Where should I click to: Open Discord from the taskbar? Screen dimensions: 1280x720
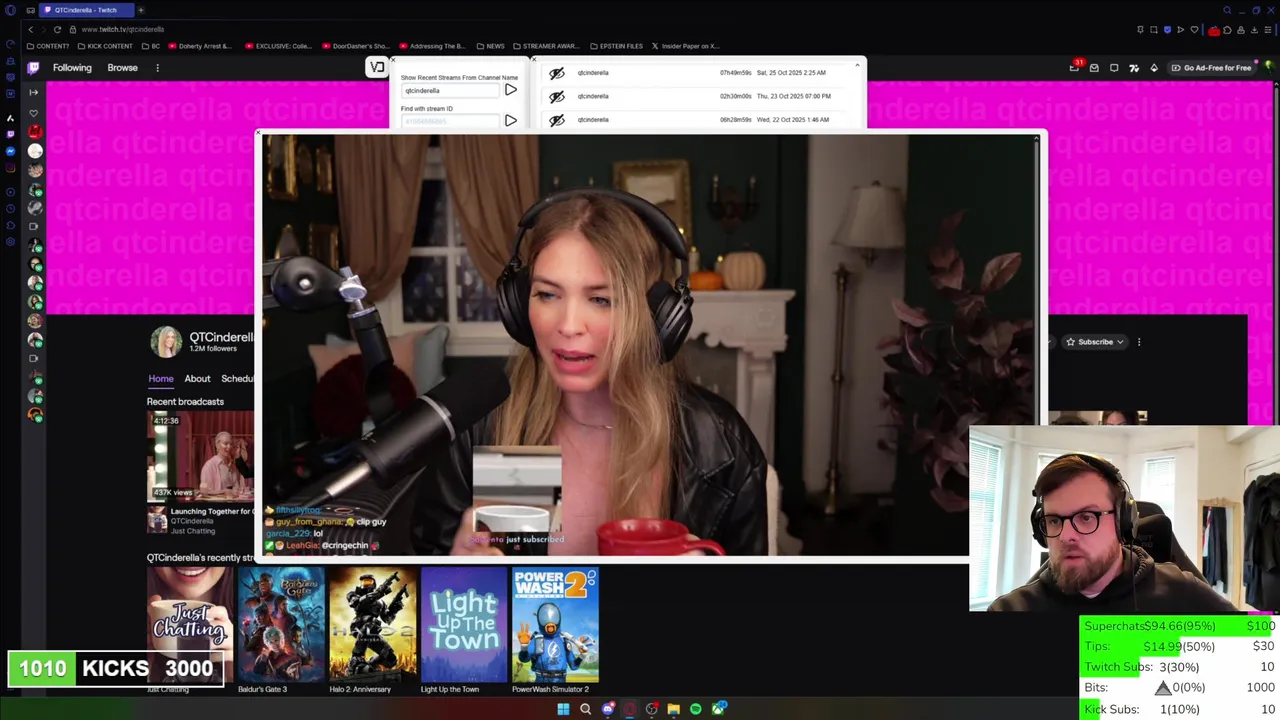608,709
